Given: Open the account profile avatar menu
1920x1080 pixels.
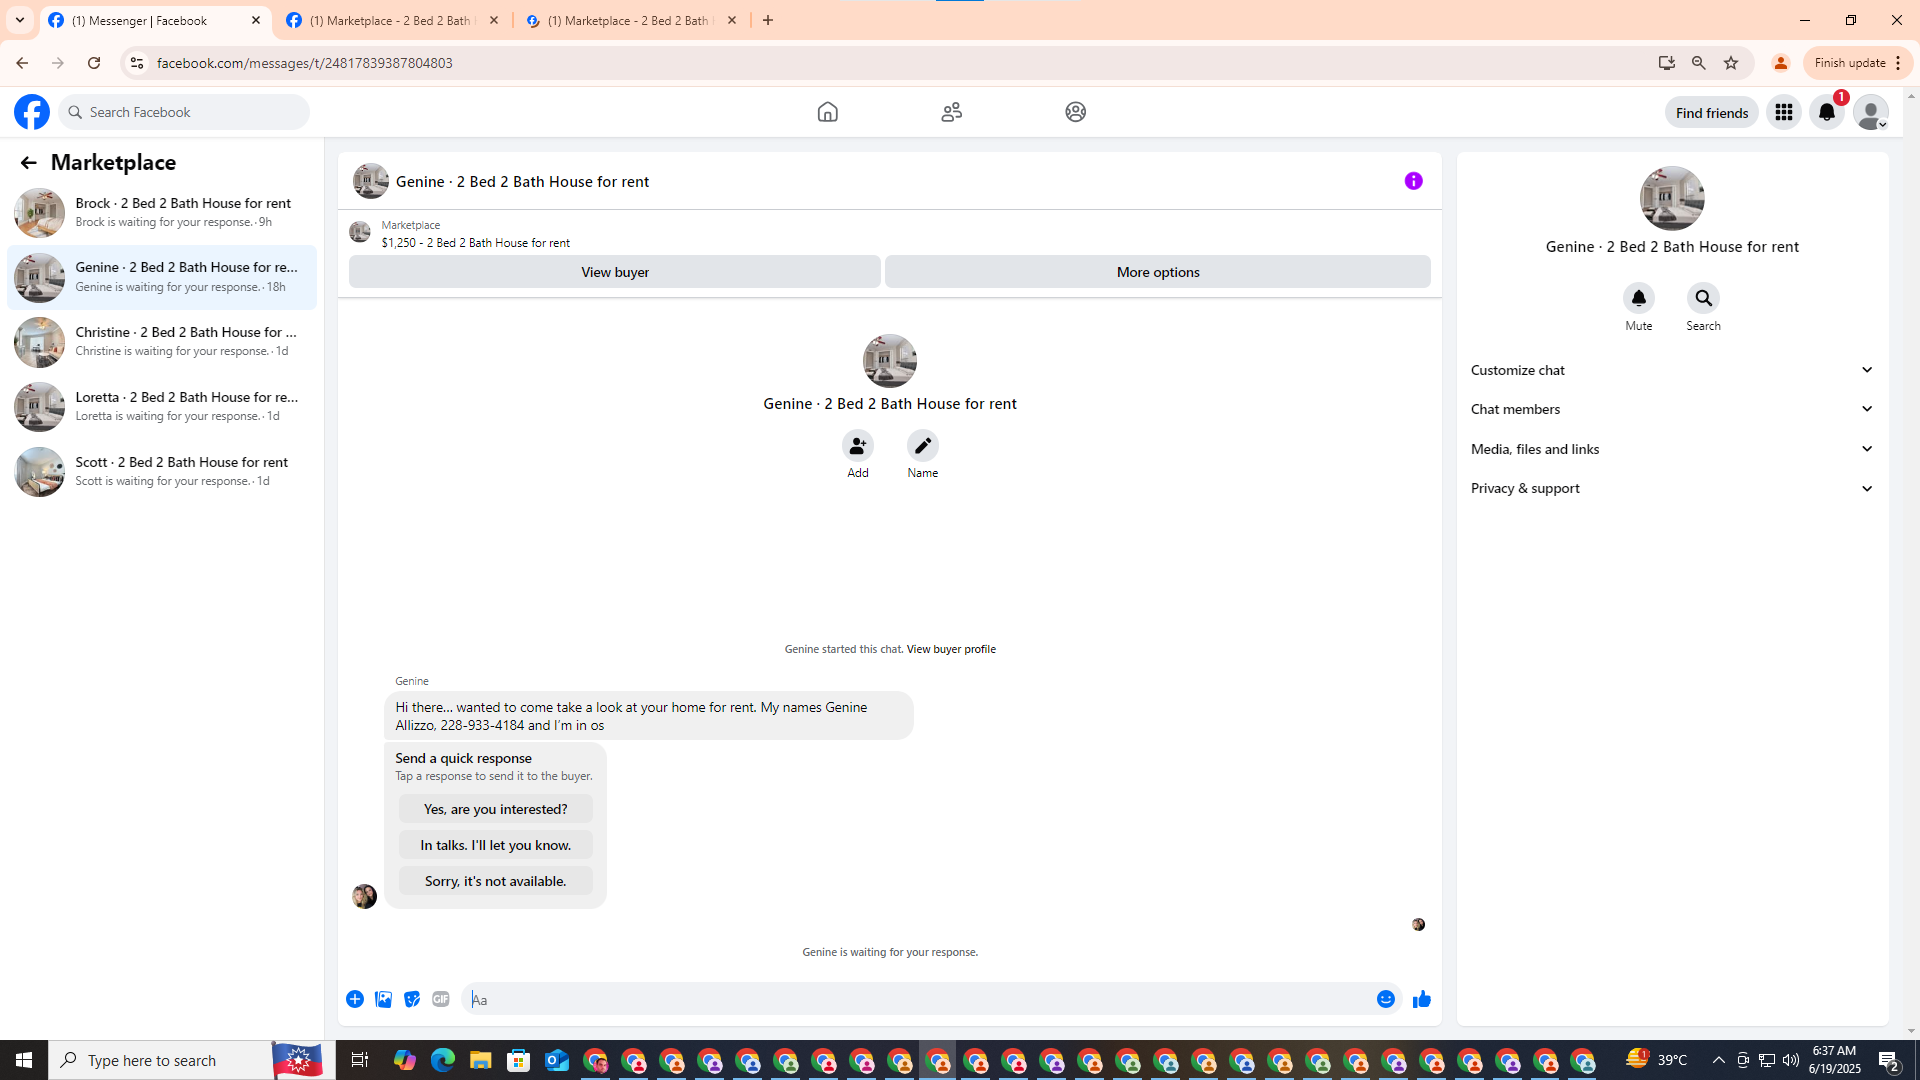Looking at the screenshot, I should (x=1871, y=112).
